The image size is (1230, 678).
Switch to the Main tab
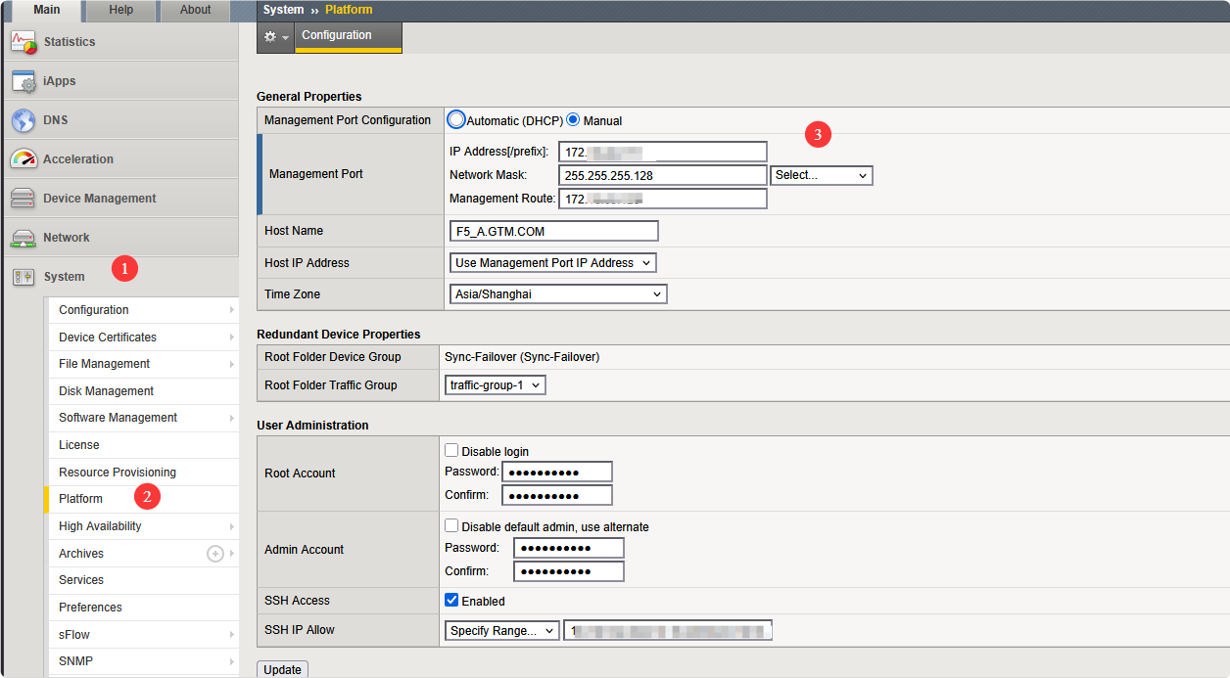point(46,10)
